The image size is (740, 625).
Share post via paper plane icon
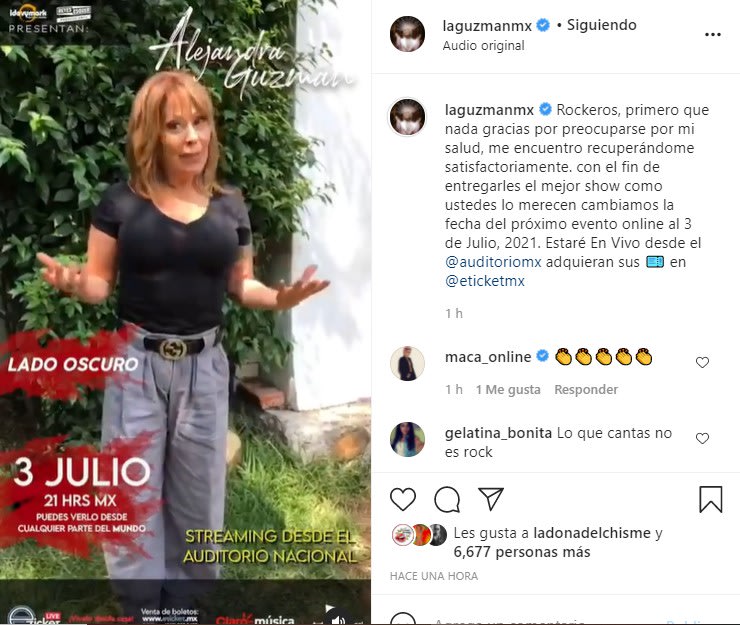click(x=491, y=498)
